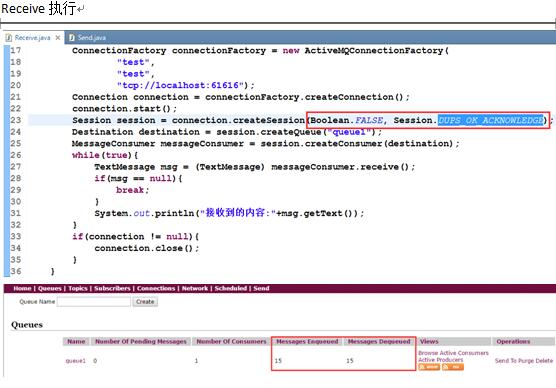Viewport: 556px width, 388px height.
Task: Open the Browse link for queue1
Action: [x=427, y=353]
